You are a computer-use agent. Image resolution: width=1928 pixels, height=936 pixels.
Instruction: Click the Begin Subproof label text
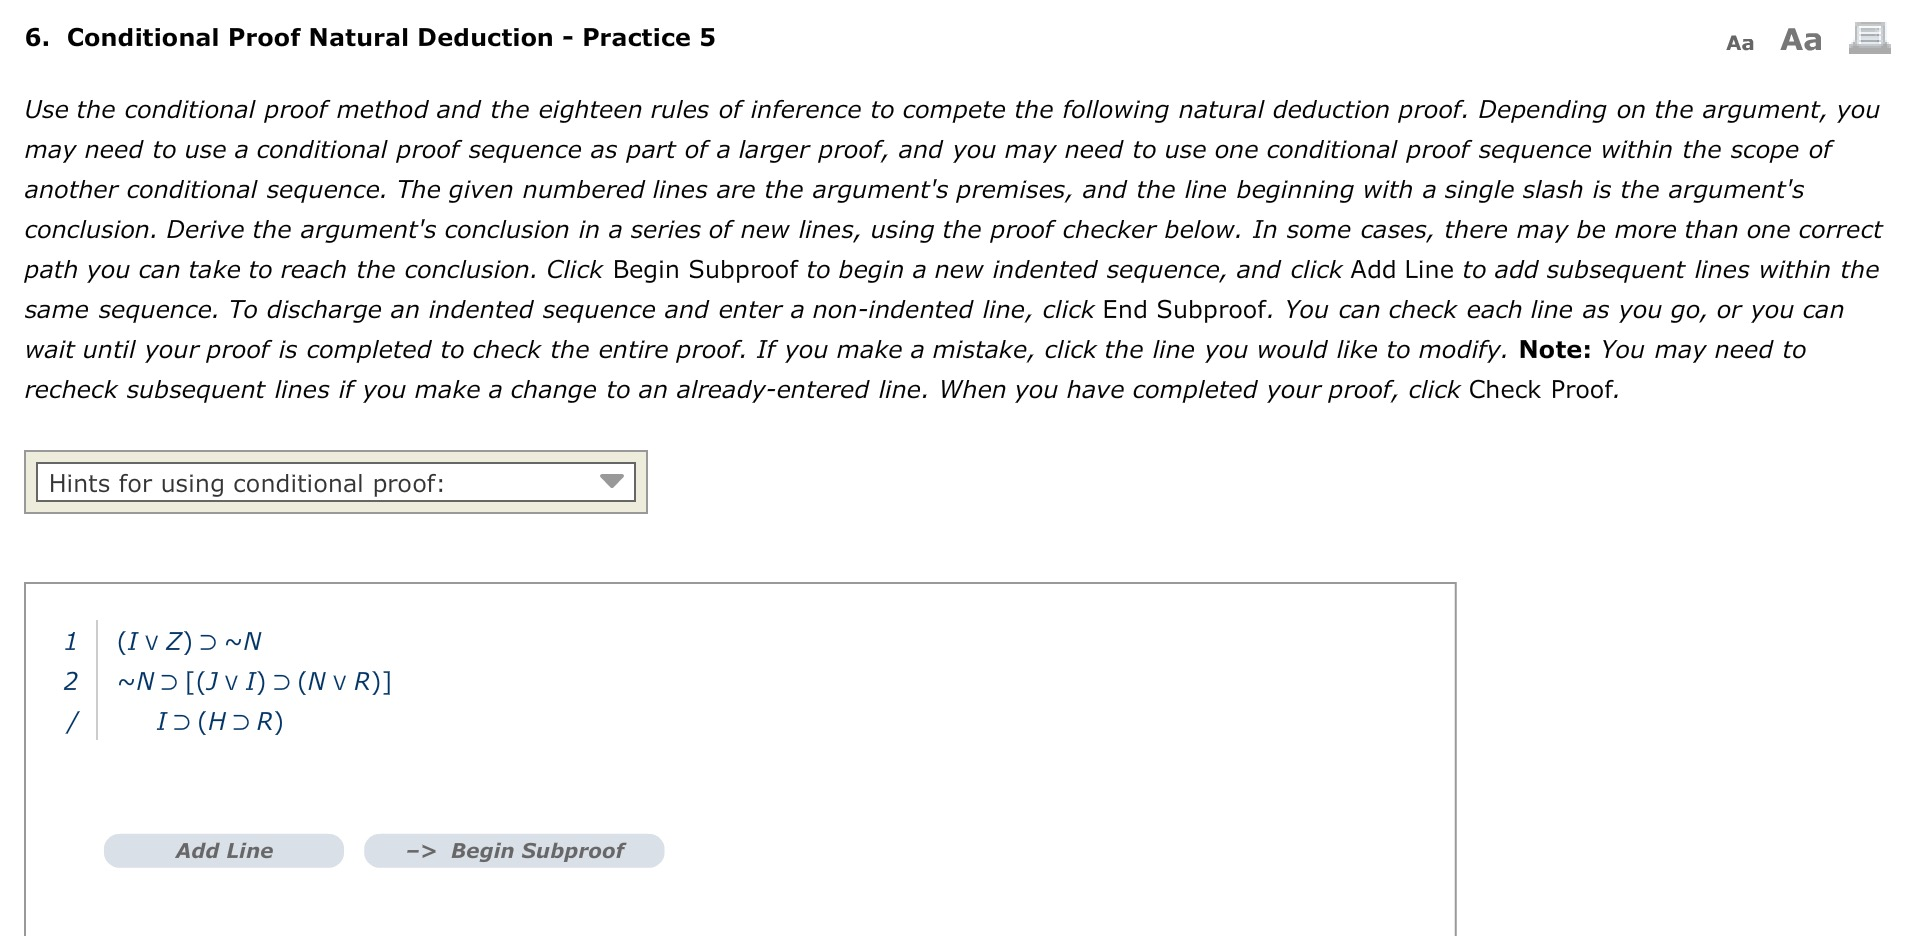click(x=539, y=850)
